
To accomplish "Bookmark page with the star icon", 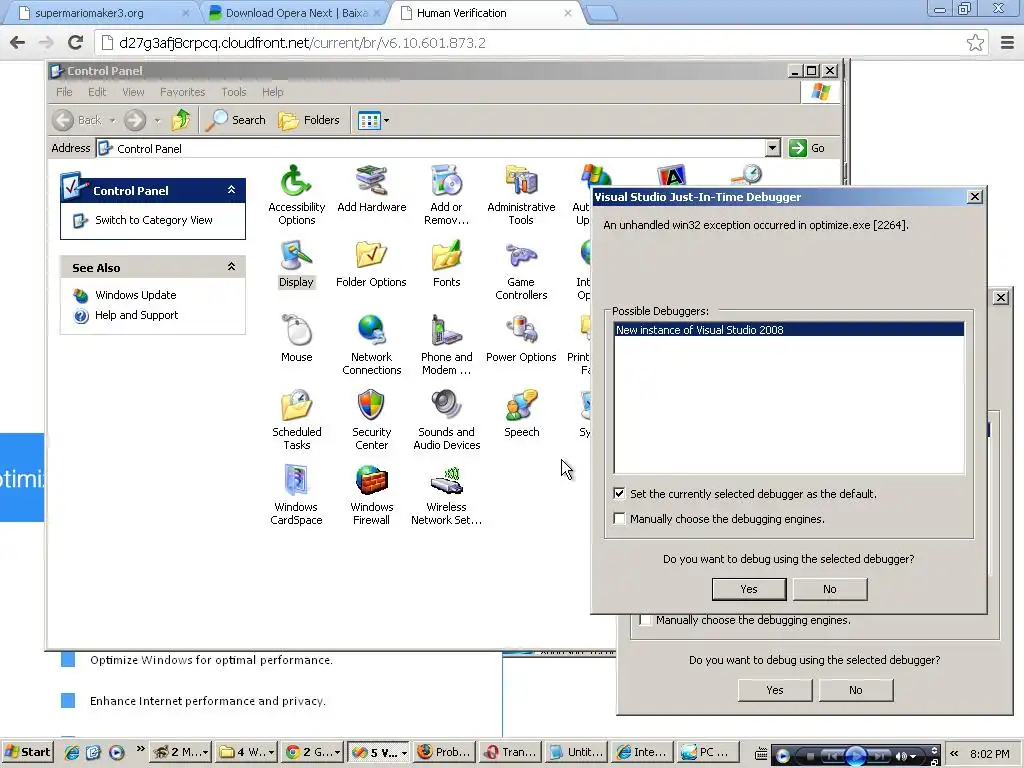I will click(975, 43).
